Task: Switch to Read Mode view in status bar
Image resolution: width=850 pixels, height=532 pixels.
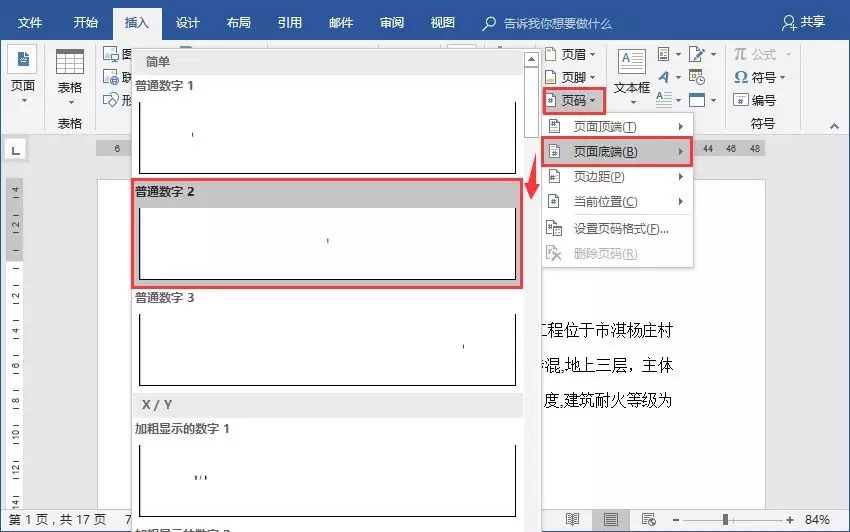Action: click(x=572, y=520)
